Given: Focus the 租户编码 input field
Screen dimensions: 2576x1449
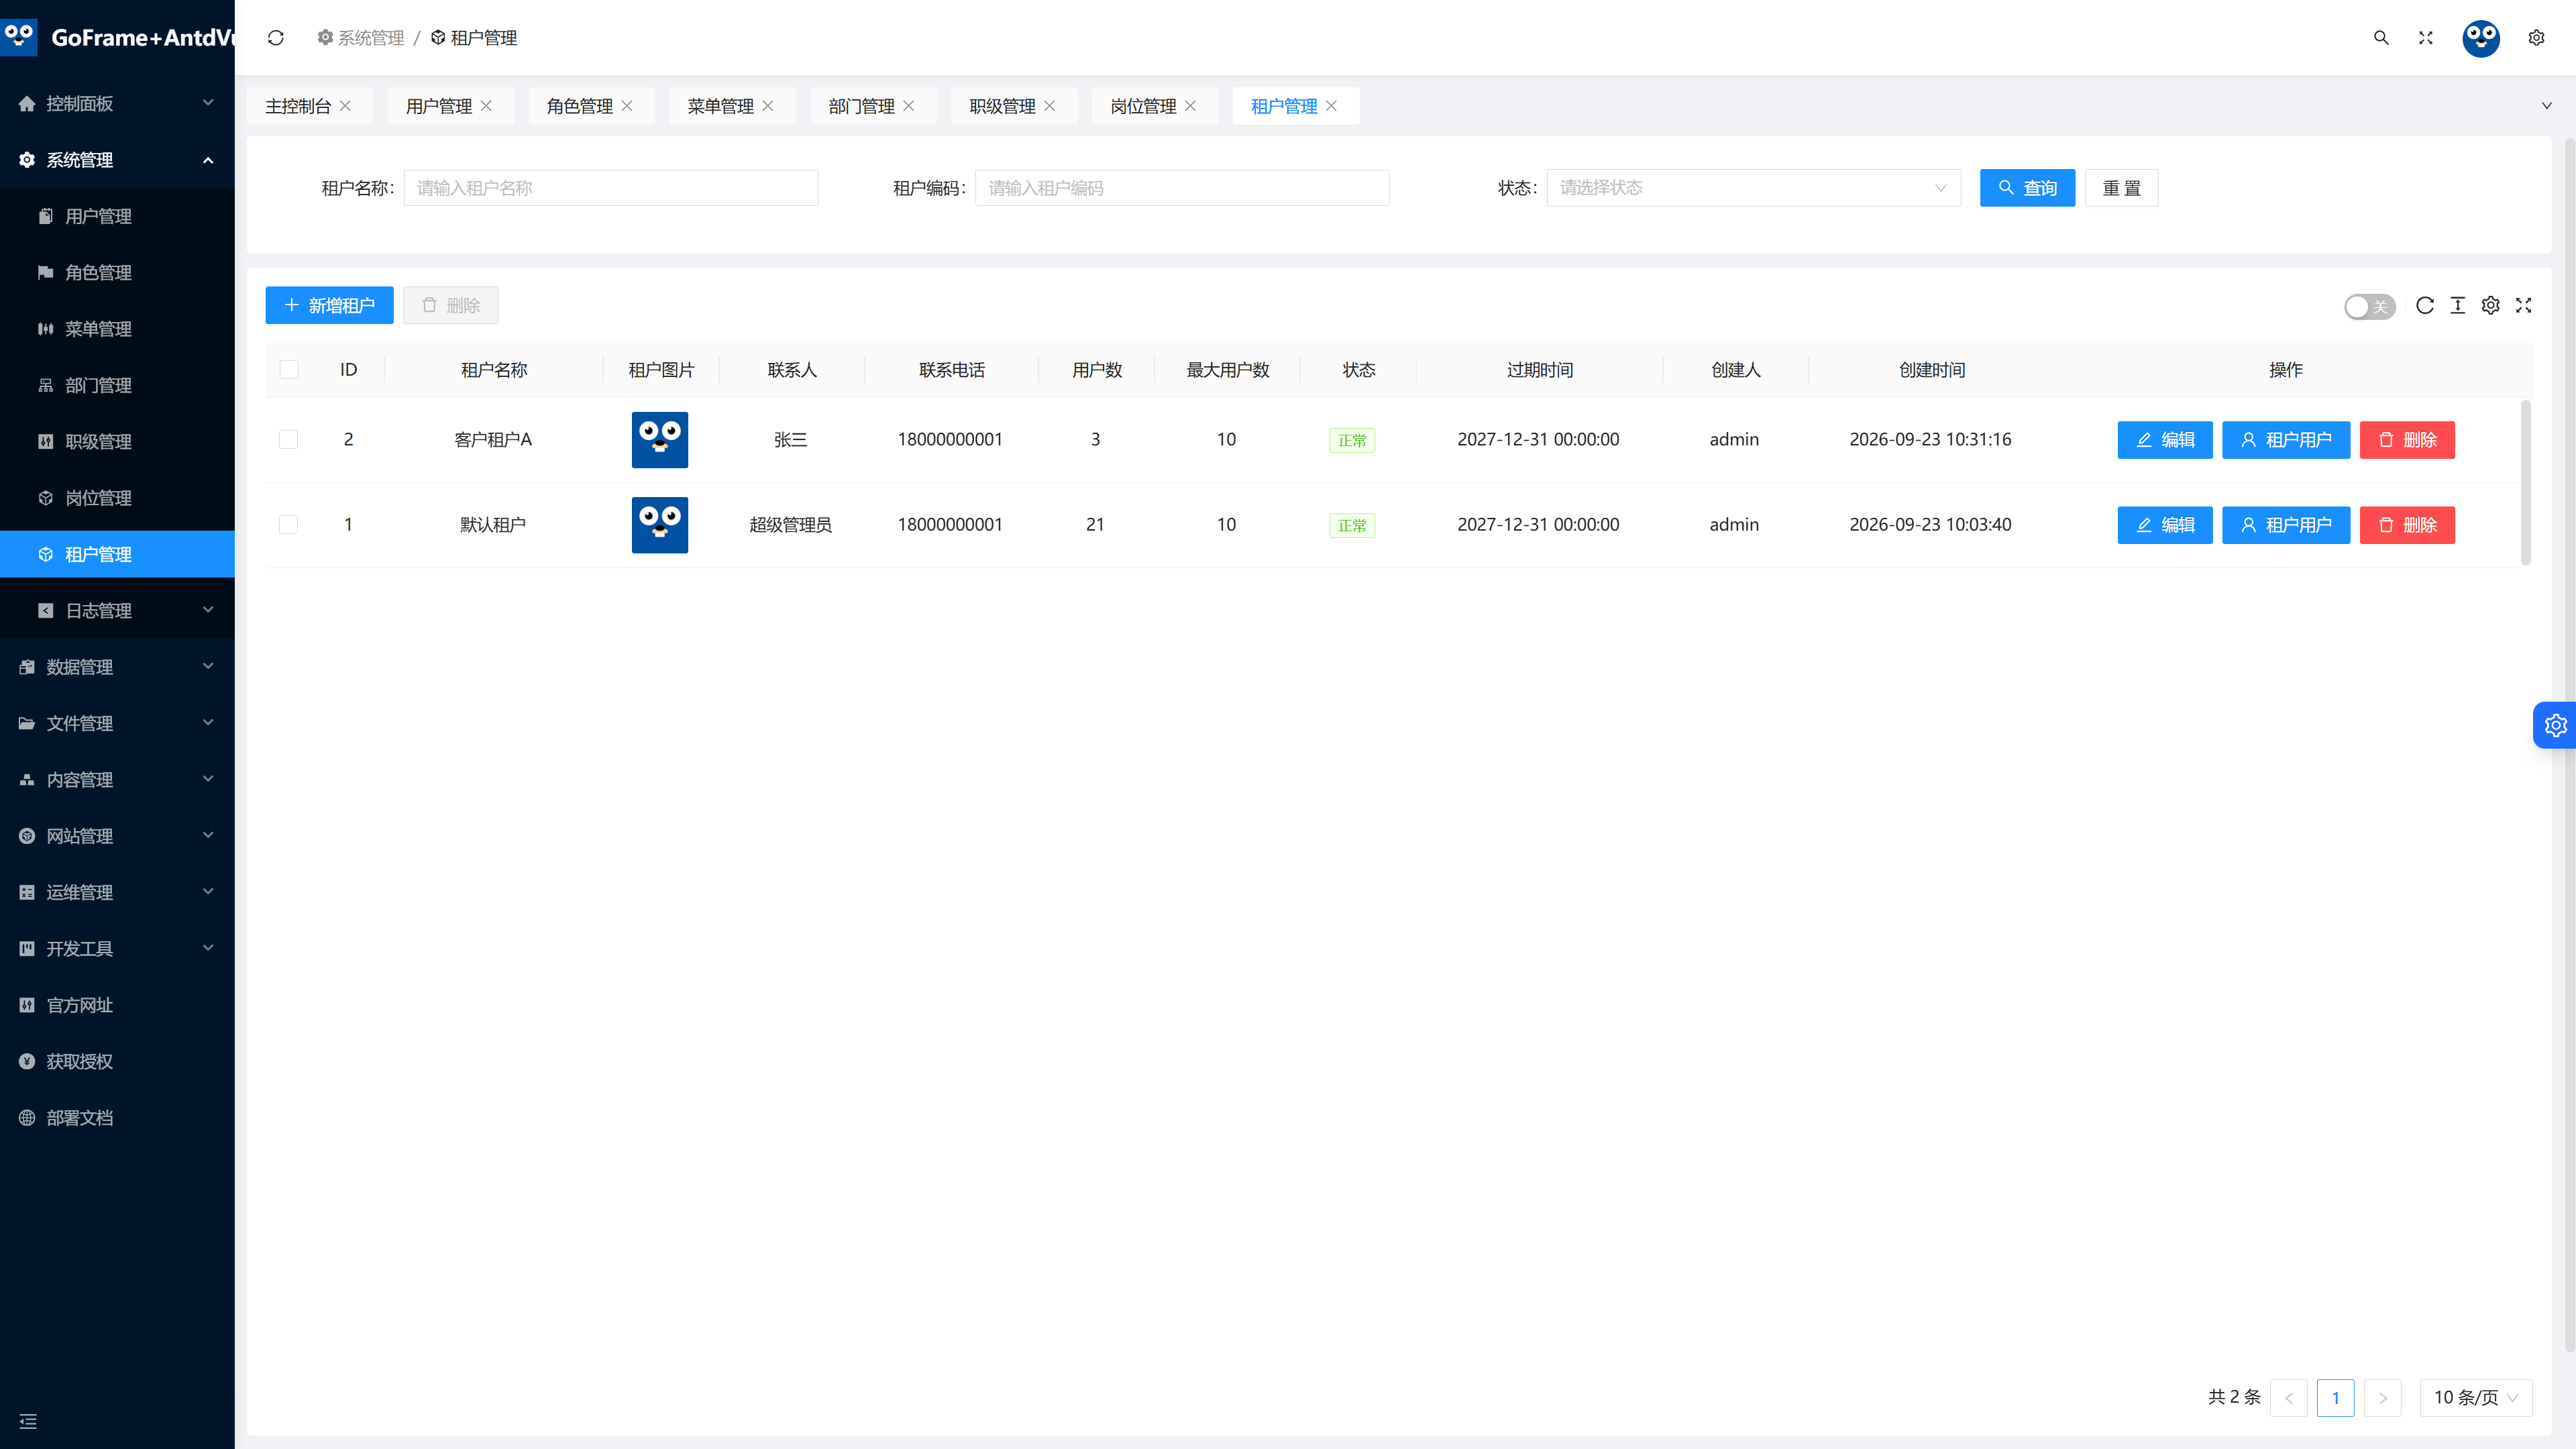Looking at the screenshot, I should click(1182, 188).
